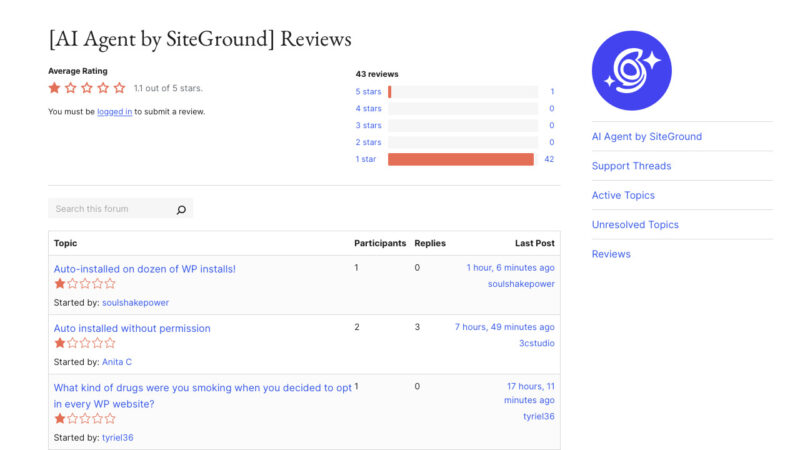800x450 pixels.
Task: Click the page title AI Agent by SiteGround Reviews
Action: 200,39
